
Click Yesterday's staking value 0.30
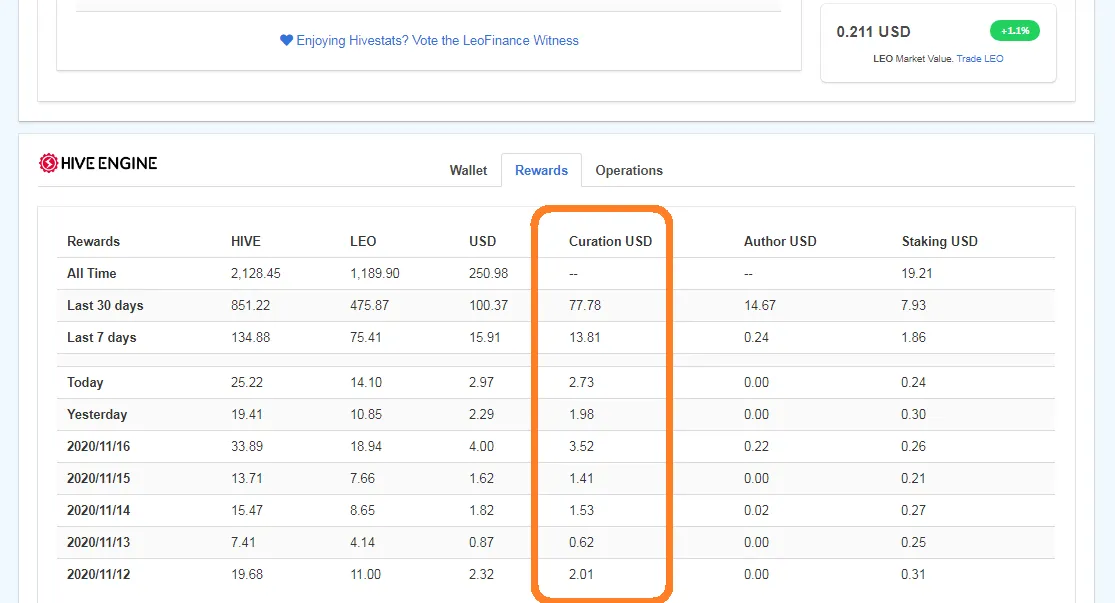(x=913, y=415)
